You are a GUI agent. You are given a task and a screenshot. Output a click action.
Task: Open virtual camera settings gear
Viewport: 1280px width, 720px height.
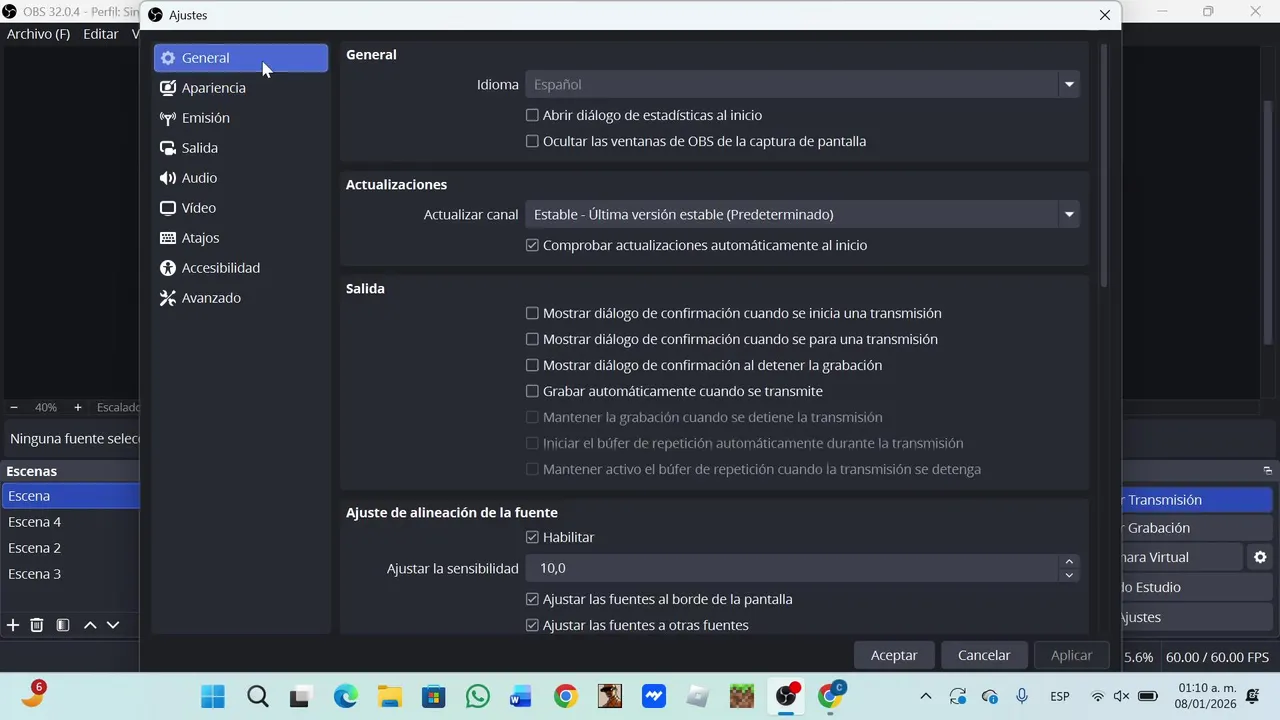point(1260,557)
